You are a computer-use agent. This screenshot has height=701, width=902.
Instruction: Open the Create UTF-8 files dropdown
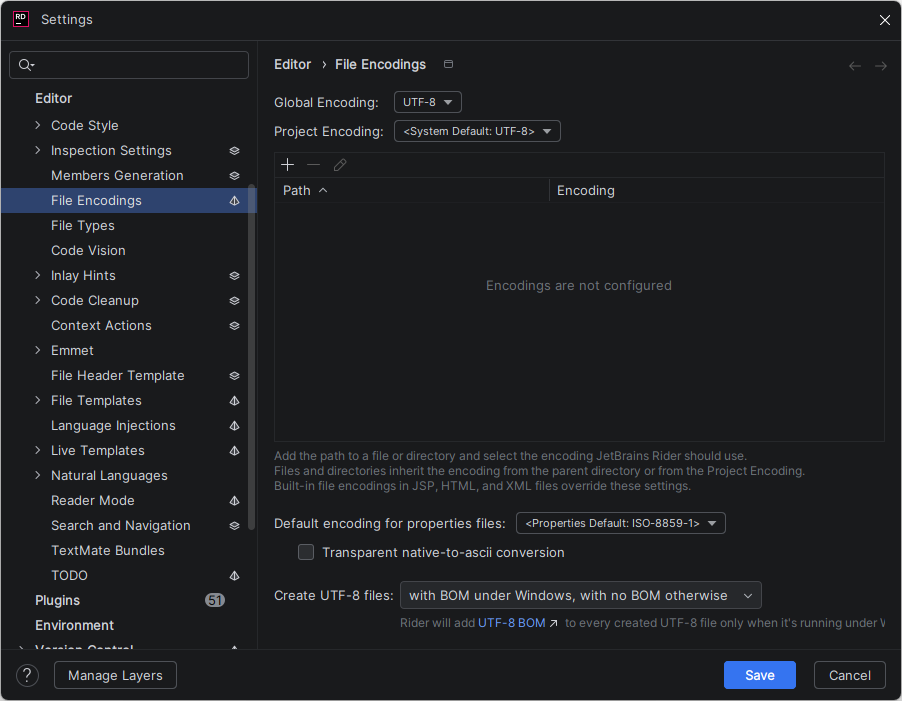pos(580,594)
